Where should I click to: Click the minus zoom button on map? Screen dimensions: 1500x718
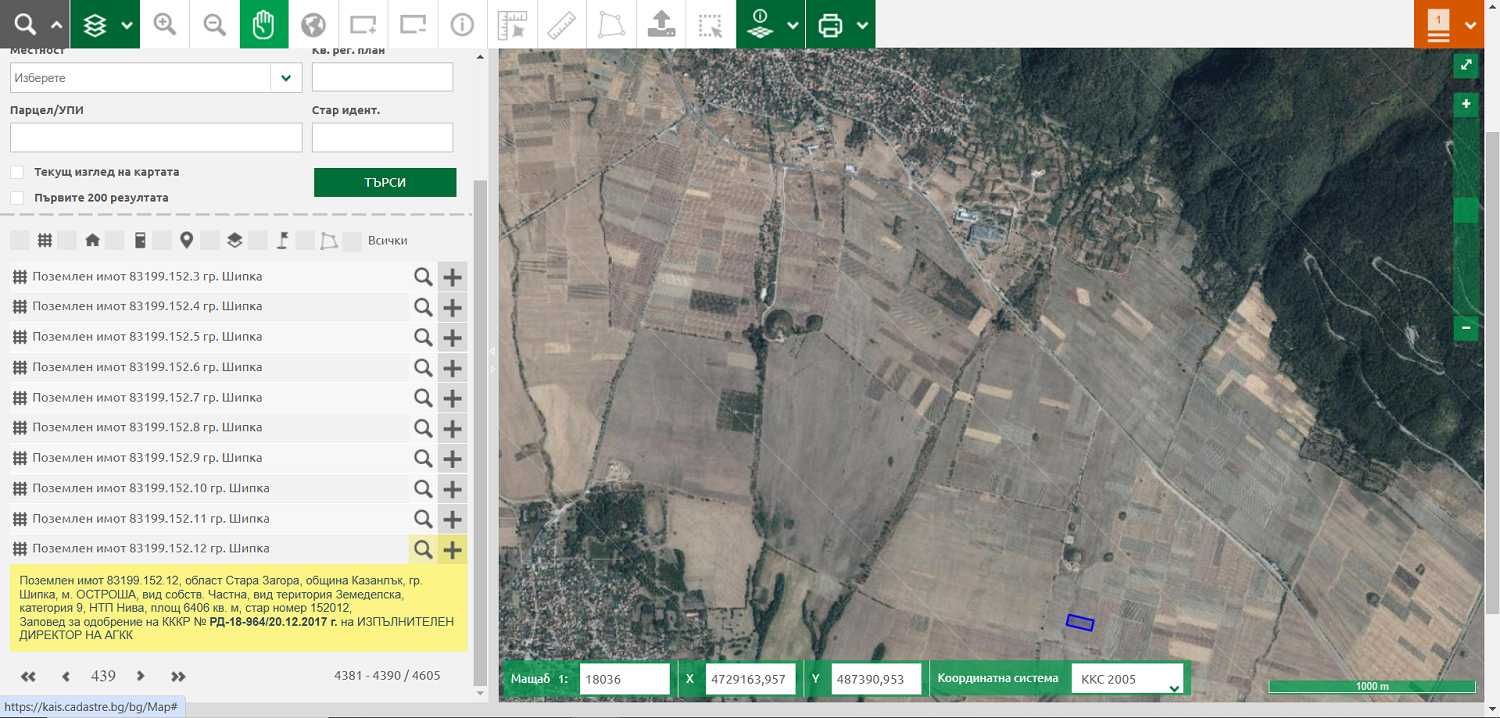coord(1466,327)
